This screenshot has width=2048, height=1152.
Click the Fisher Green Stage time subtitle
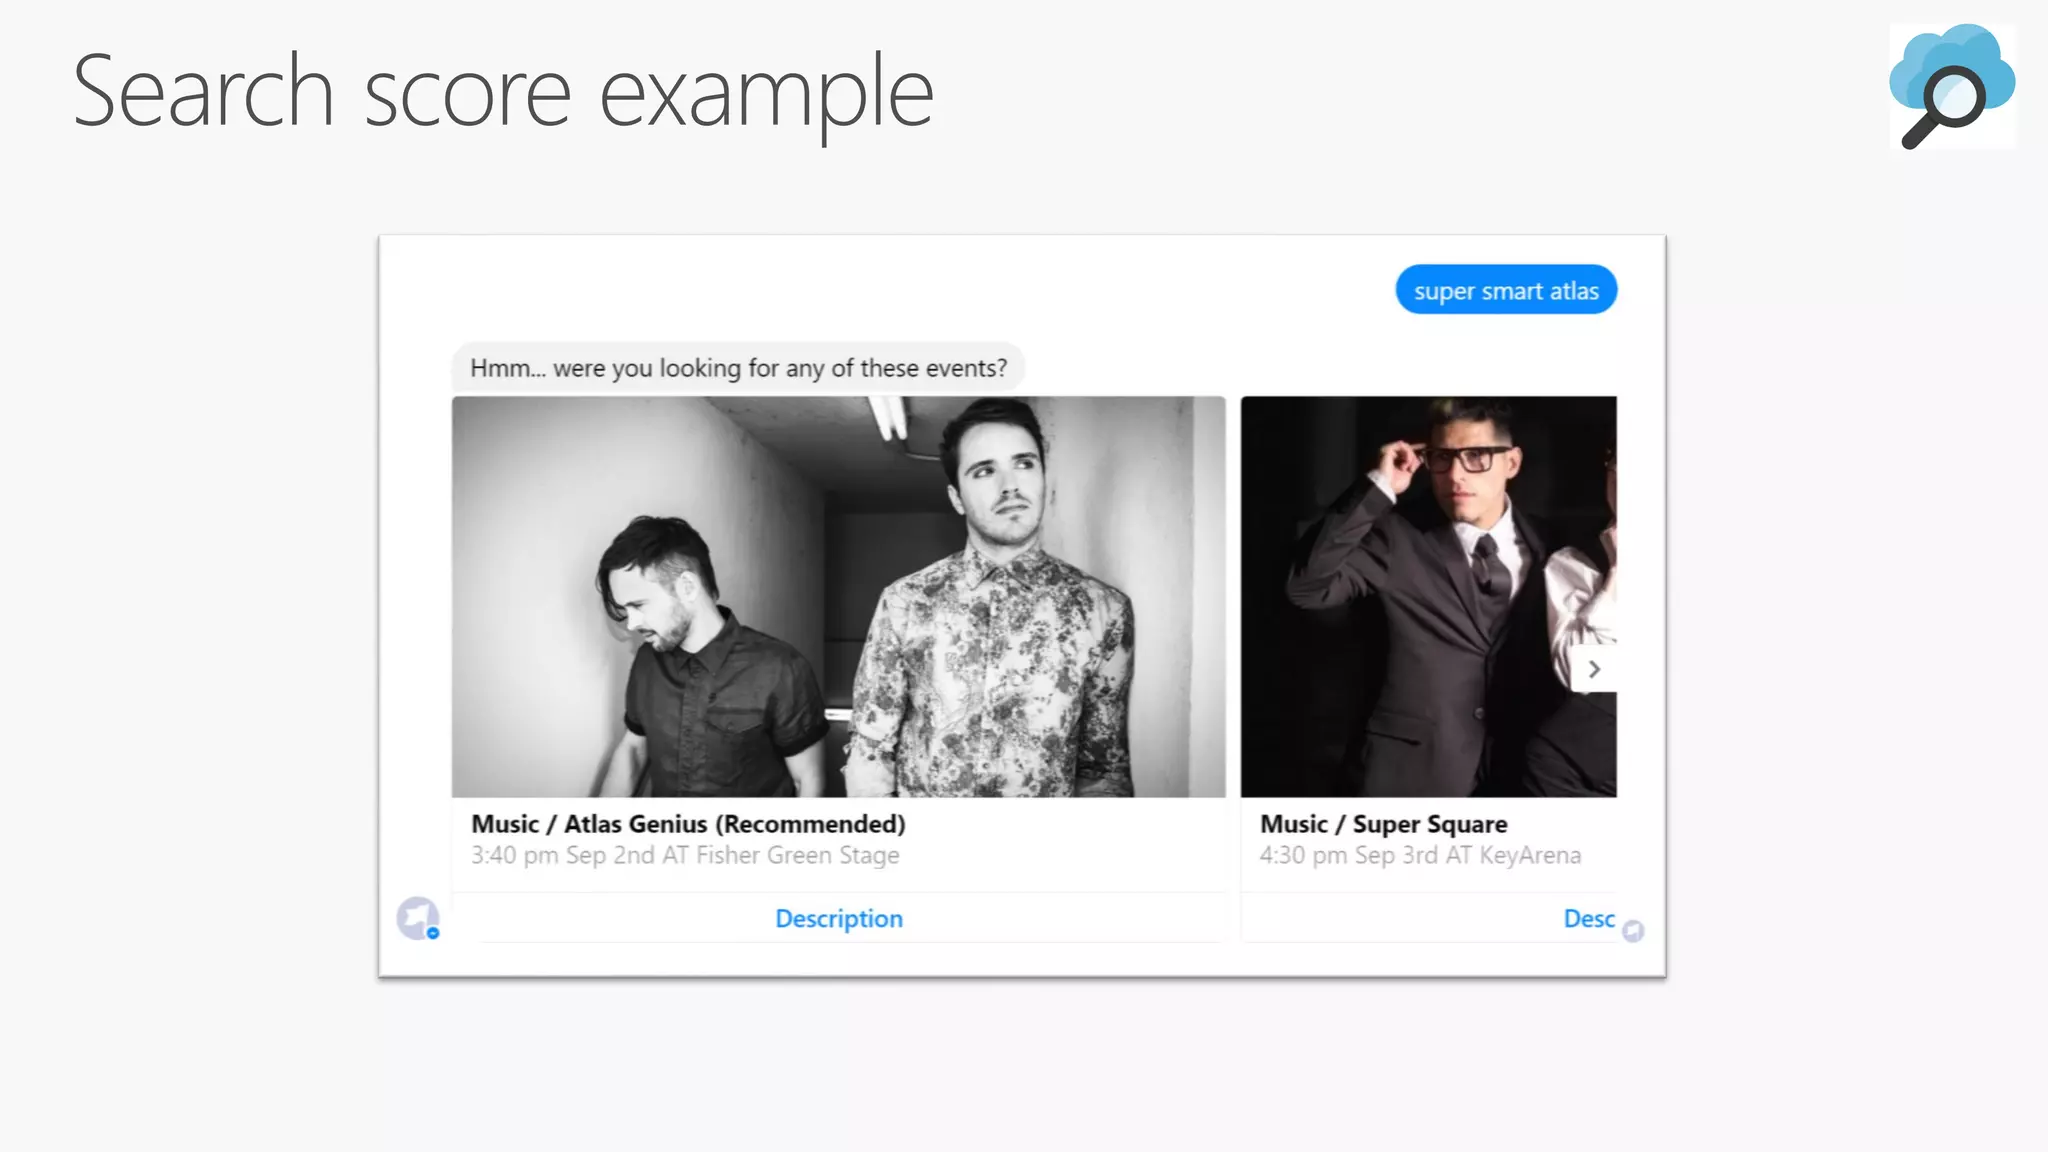click(685, 855)
